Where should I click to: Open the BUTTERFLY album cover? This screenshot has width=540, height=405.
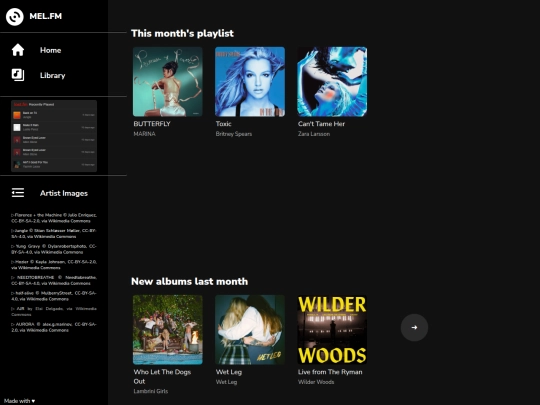click(x=168, y=82)
